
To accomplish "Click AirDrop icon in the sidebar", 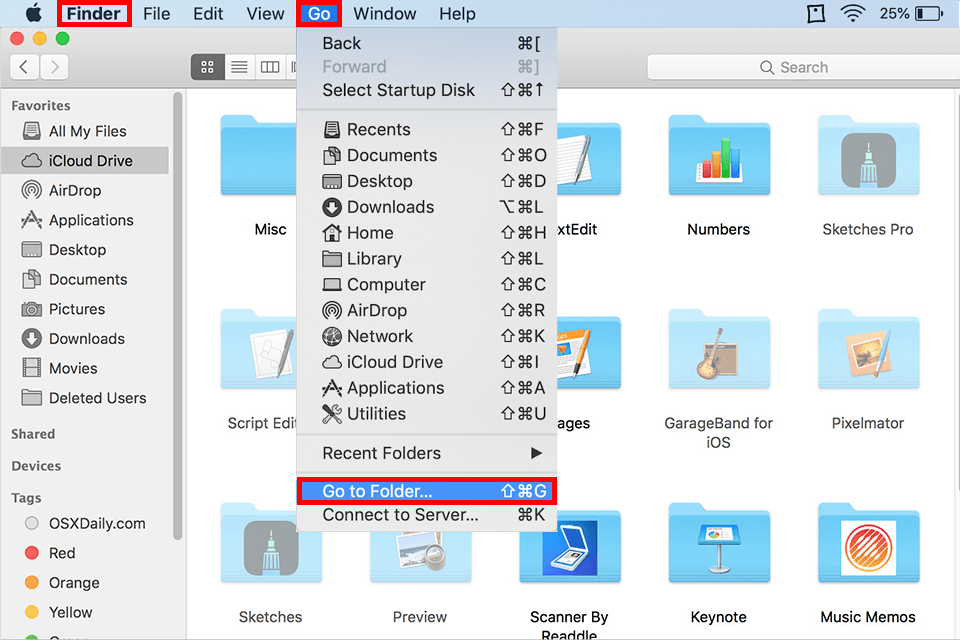I will coord(32,190).
